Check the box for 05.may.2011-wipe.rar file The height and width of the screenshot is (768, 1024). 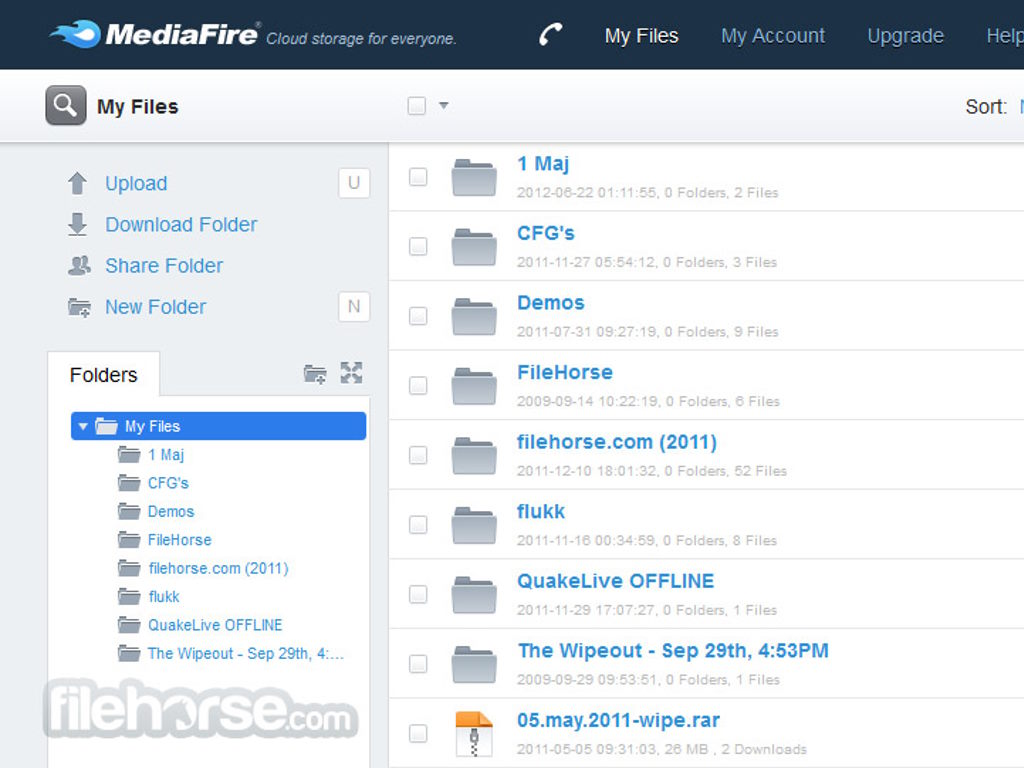tap(418, 733)
